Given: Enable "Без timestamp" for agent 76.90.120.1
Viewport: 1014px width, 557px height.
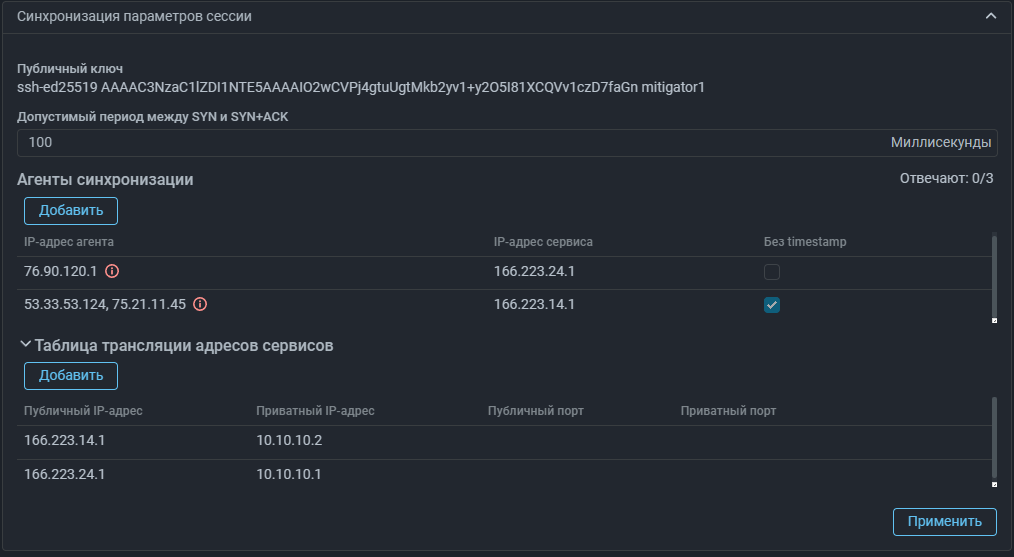Looking at the screenshot, I should tap(772, 272).
